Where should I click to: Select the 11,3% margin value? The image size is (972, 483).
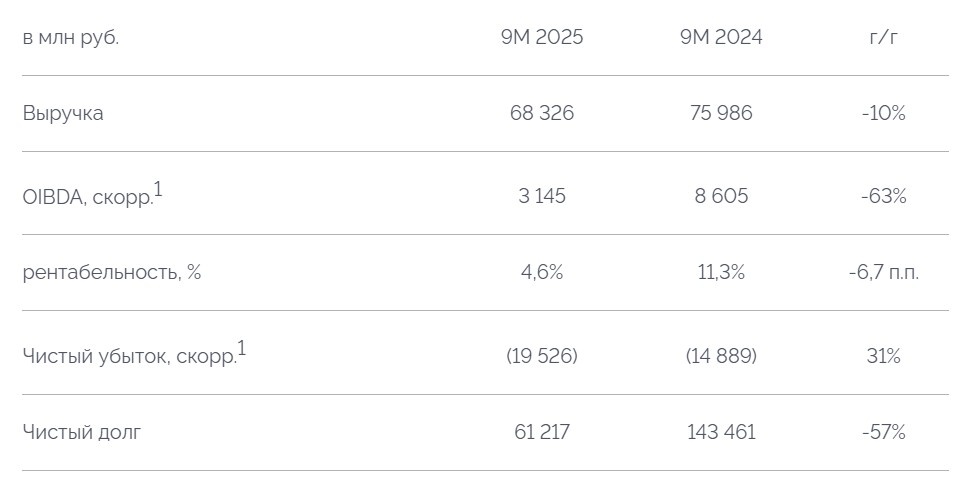[x=721, y=272]
